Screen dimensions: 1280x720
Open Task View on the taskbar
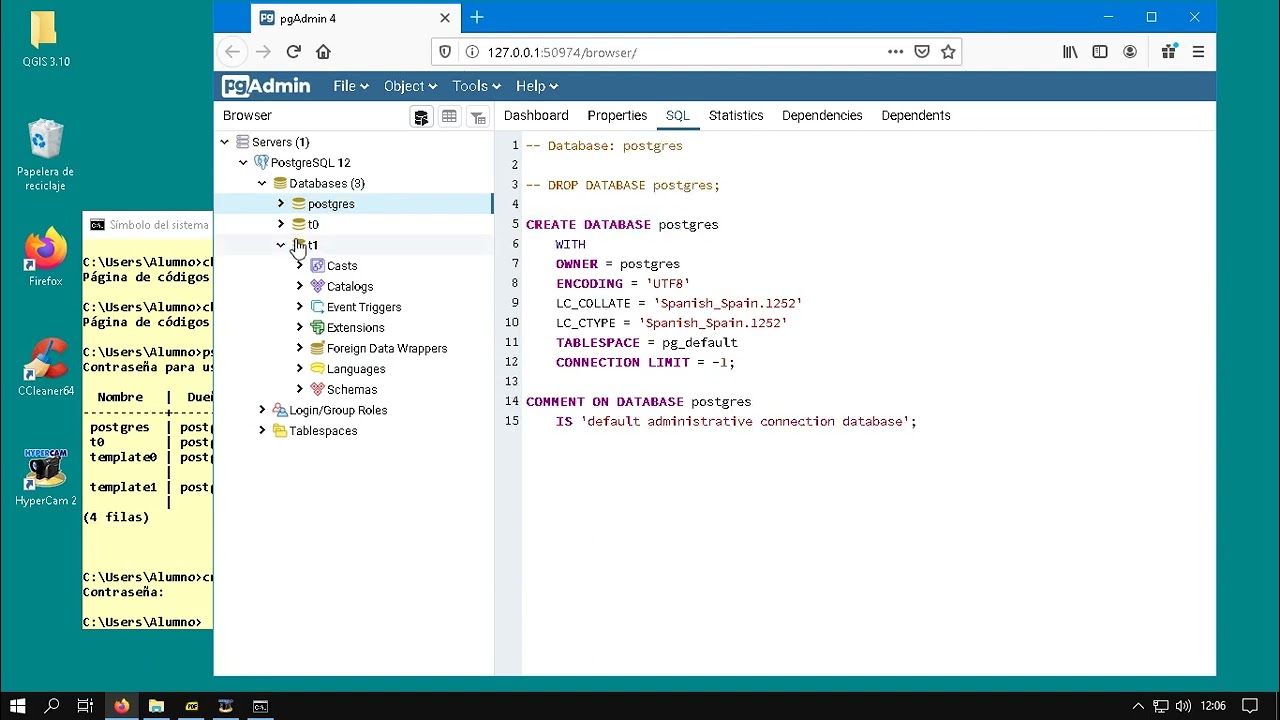[85, 706]
